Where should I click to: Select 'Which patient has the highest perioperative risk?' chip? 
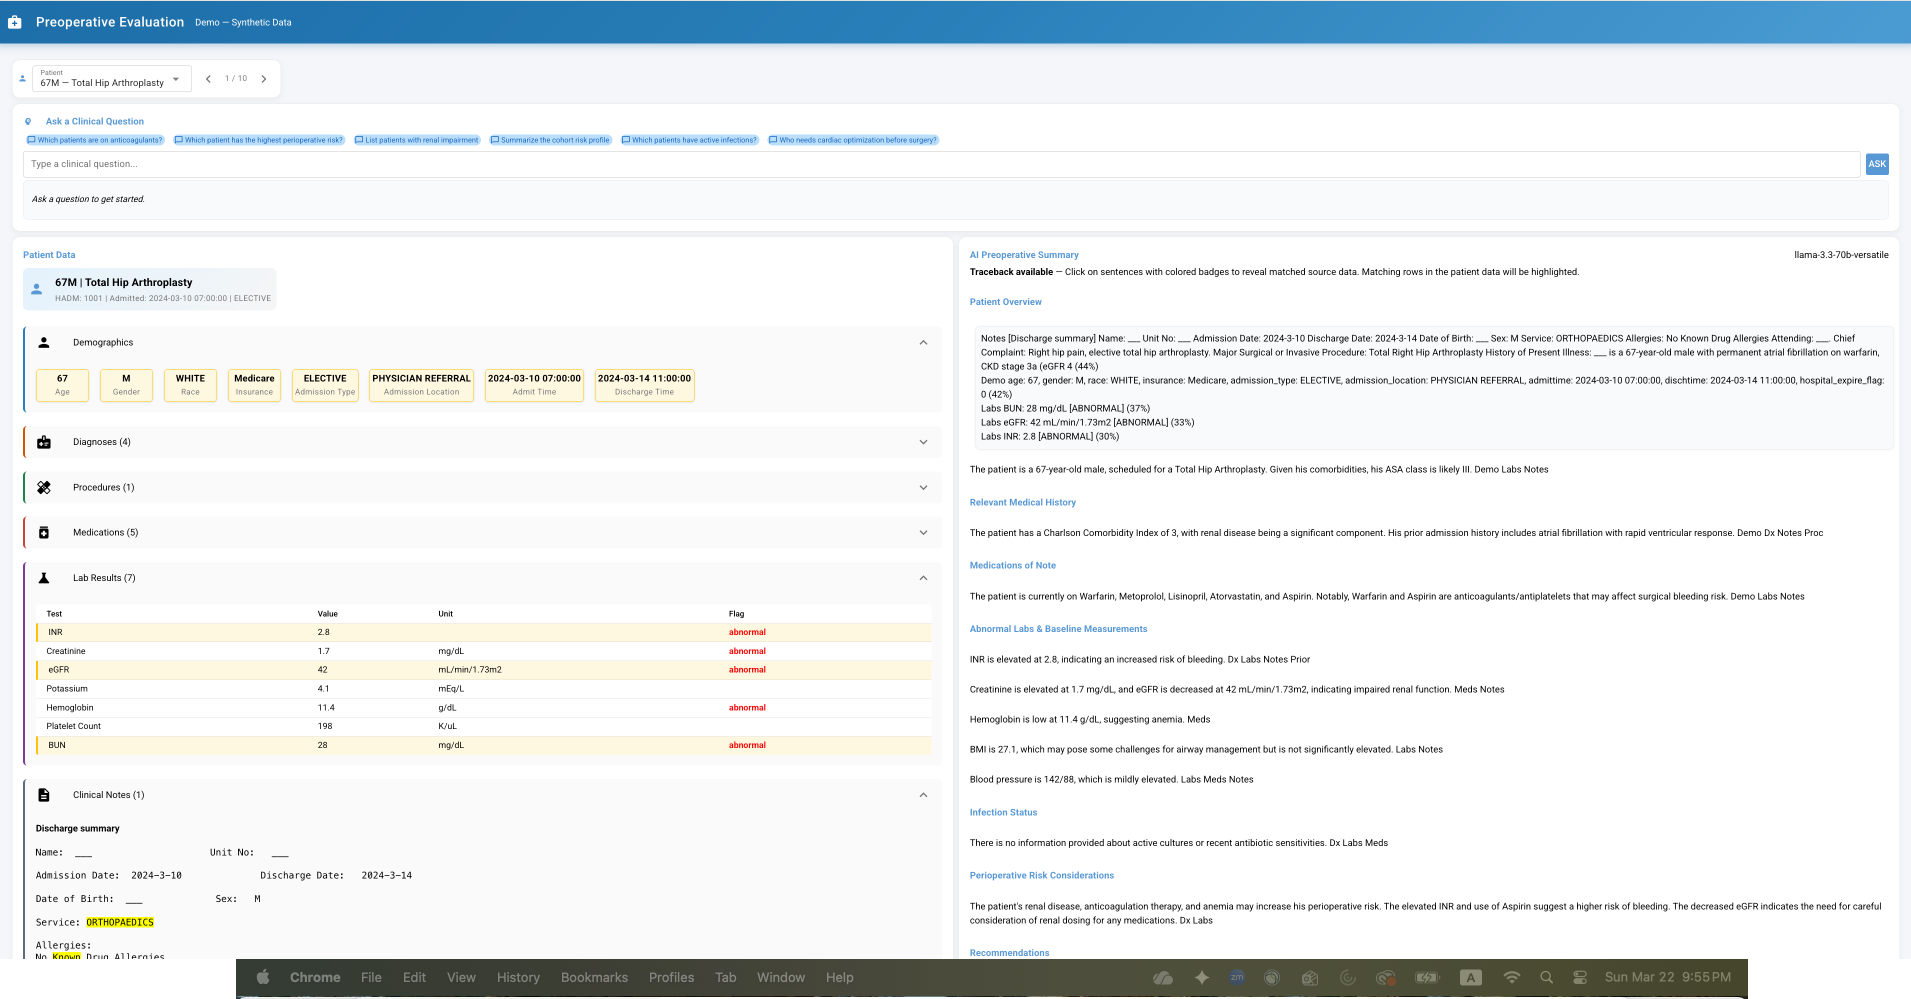[259, 140]
